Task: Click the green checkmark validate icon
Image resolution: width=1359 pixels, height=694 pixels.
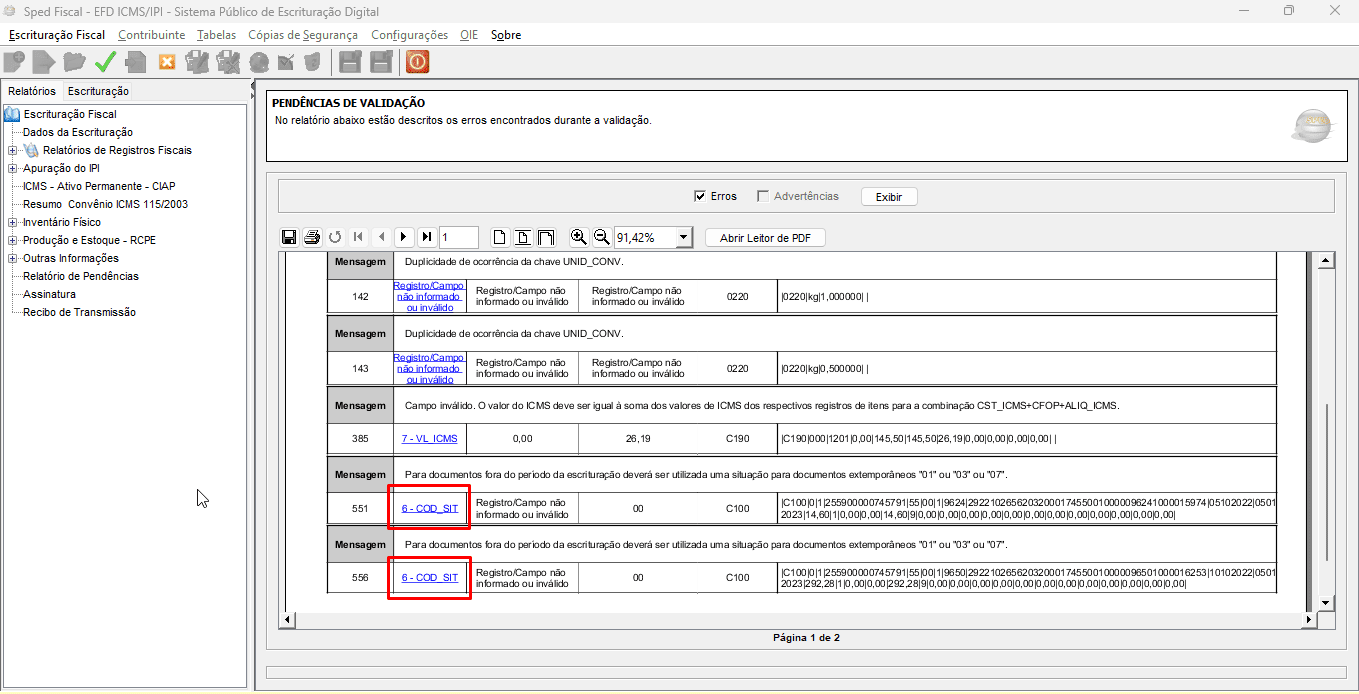Action: point(105,62)
